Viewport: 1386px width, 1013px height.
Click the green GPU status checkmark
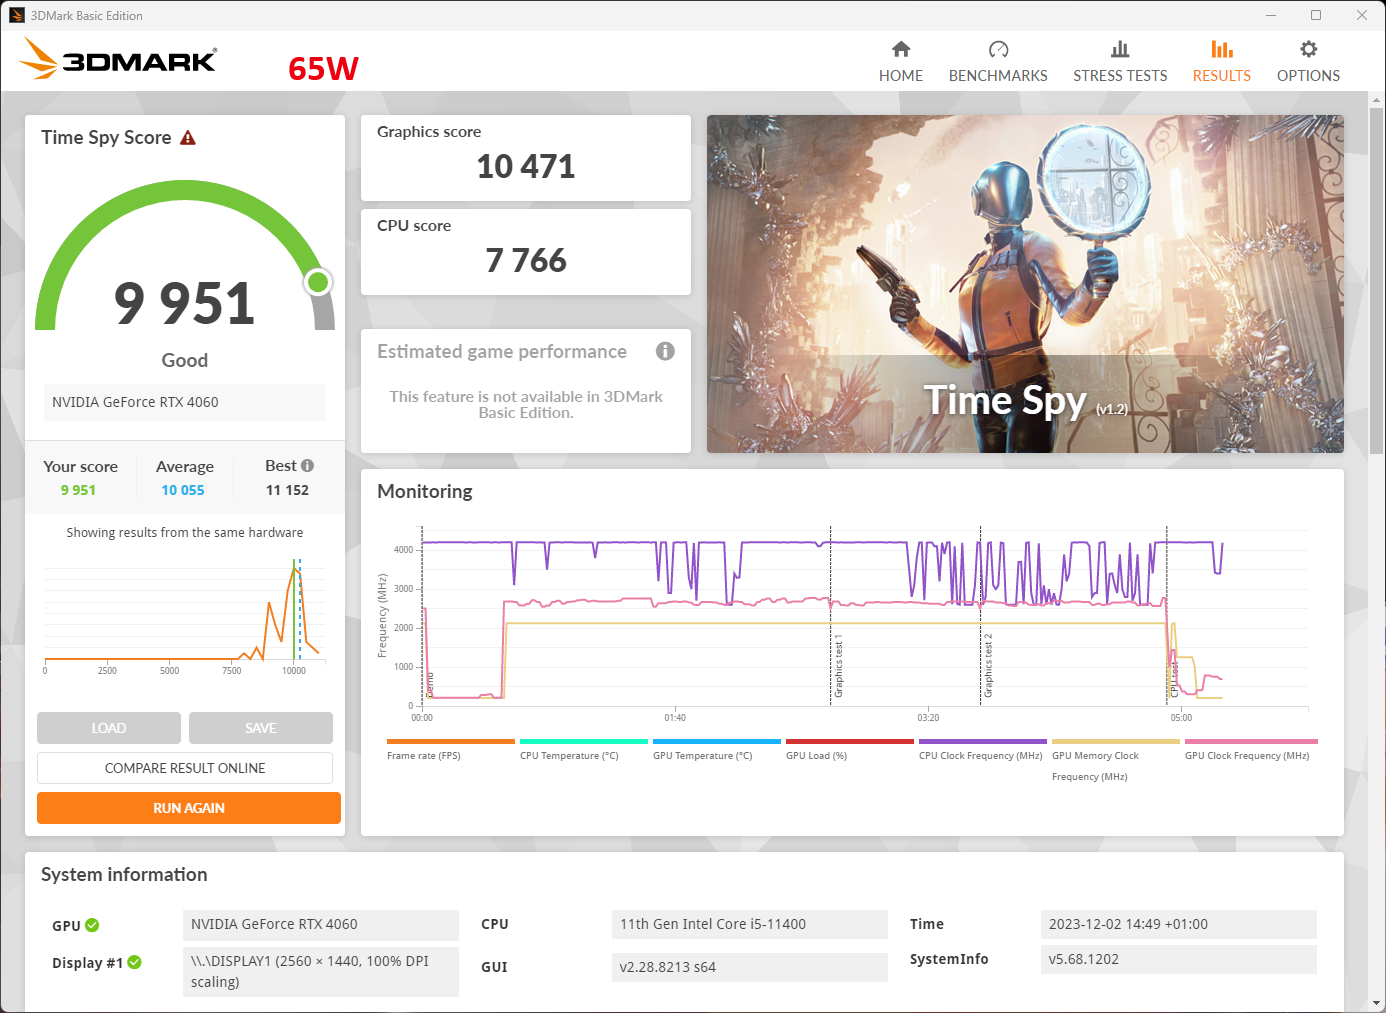click(92, 925)
